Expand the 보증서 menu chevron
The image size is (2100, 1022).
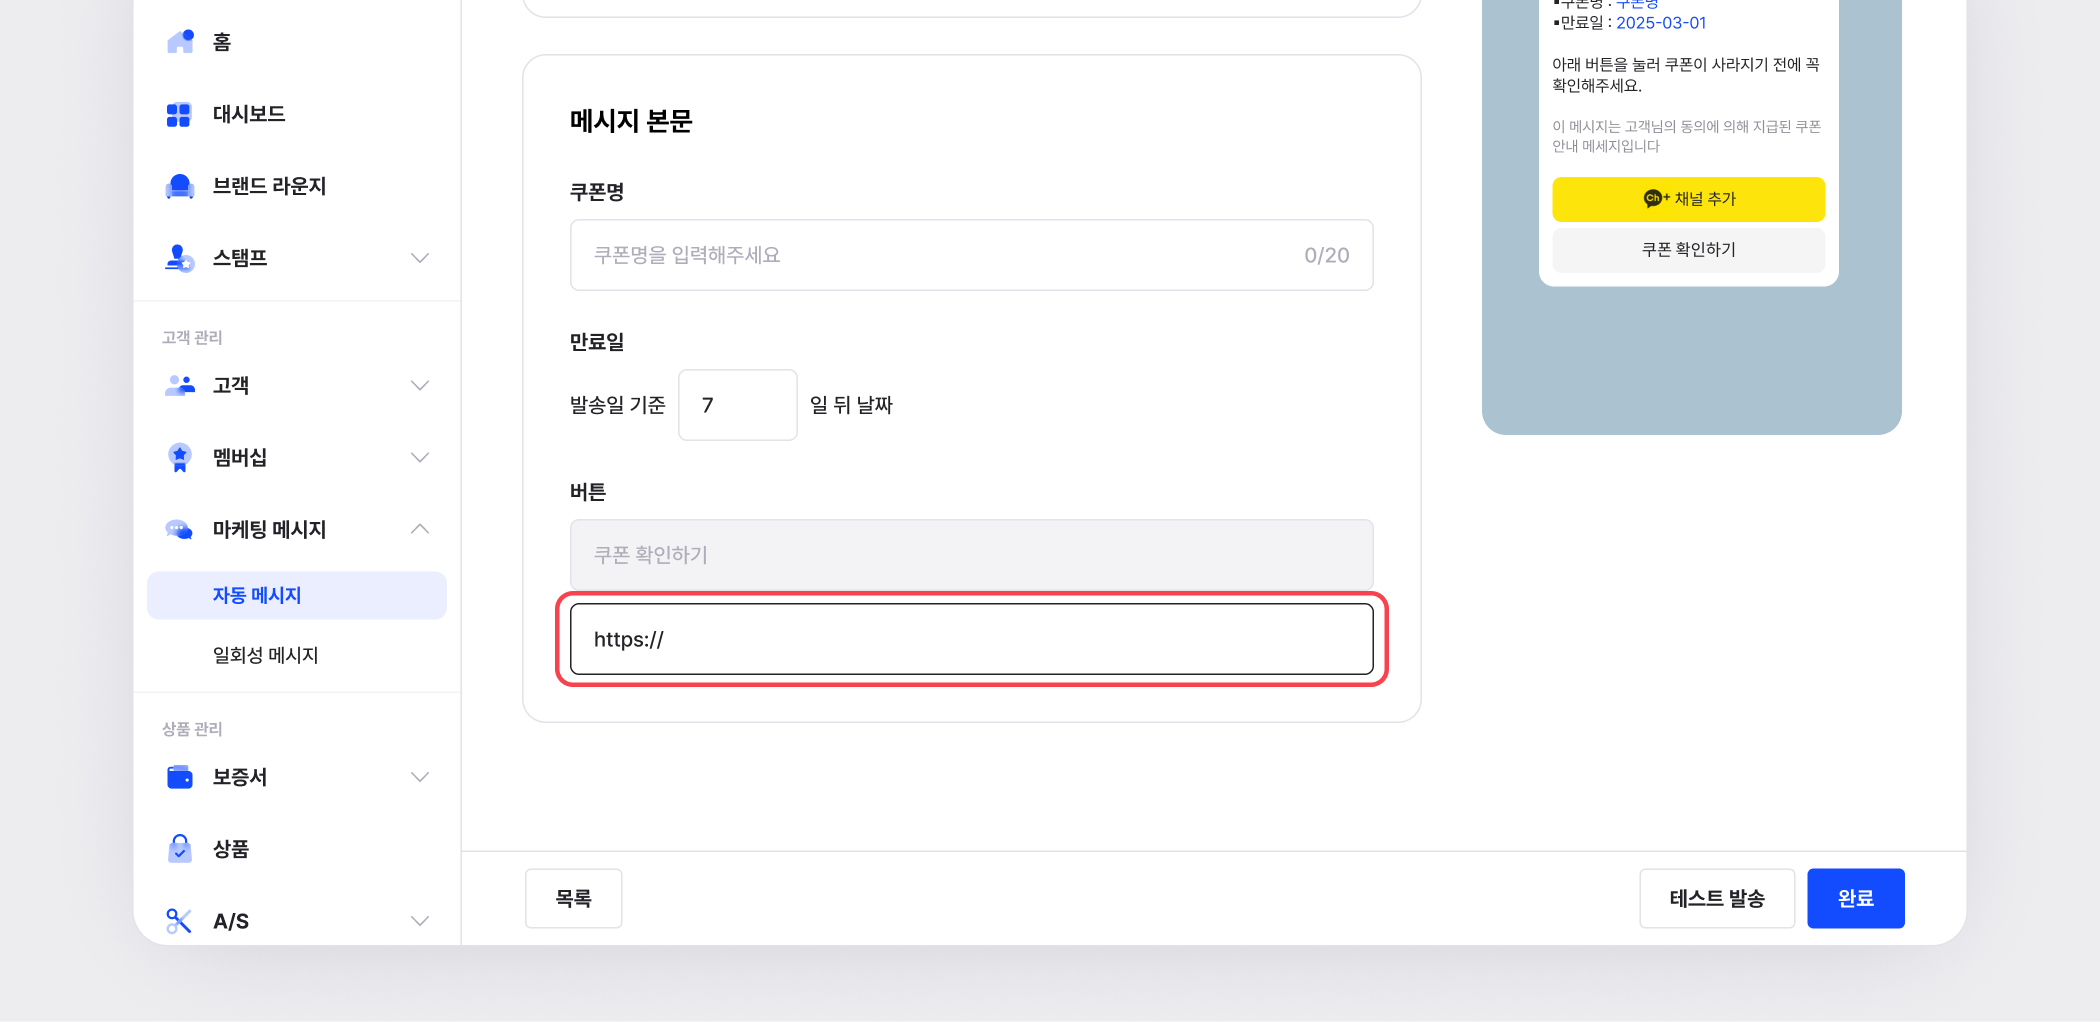420,777
